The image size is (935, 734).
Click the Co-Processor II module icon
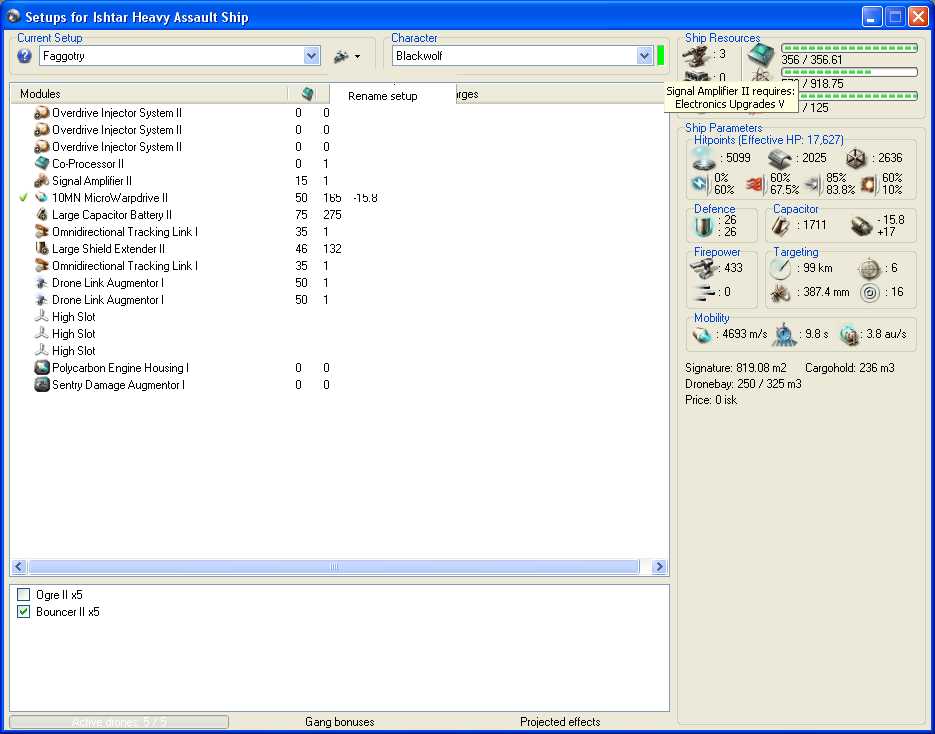coord(42,163)
